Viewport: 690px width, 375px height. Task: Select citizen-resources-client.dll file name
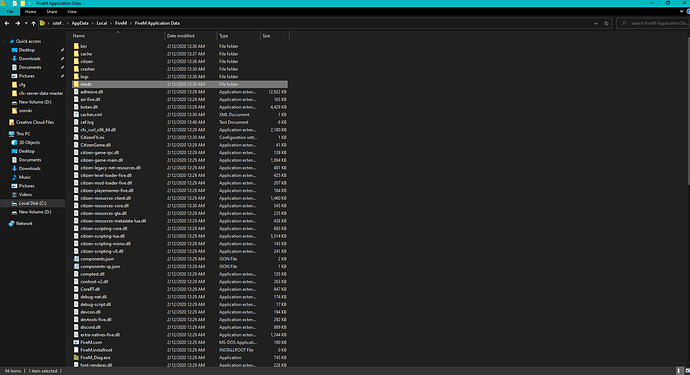point(106,198)
